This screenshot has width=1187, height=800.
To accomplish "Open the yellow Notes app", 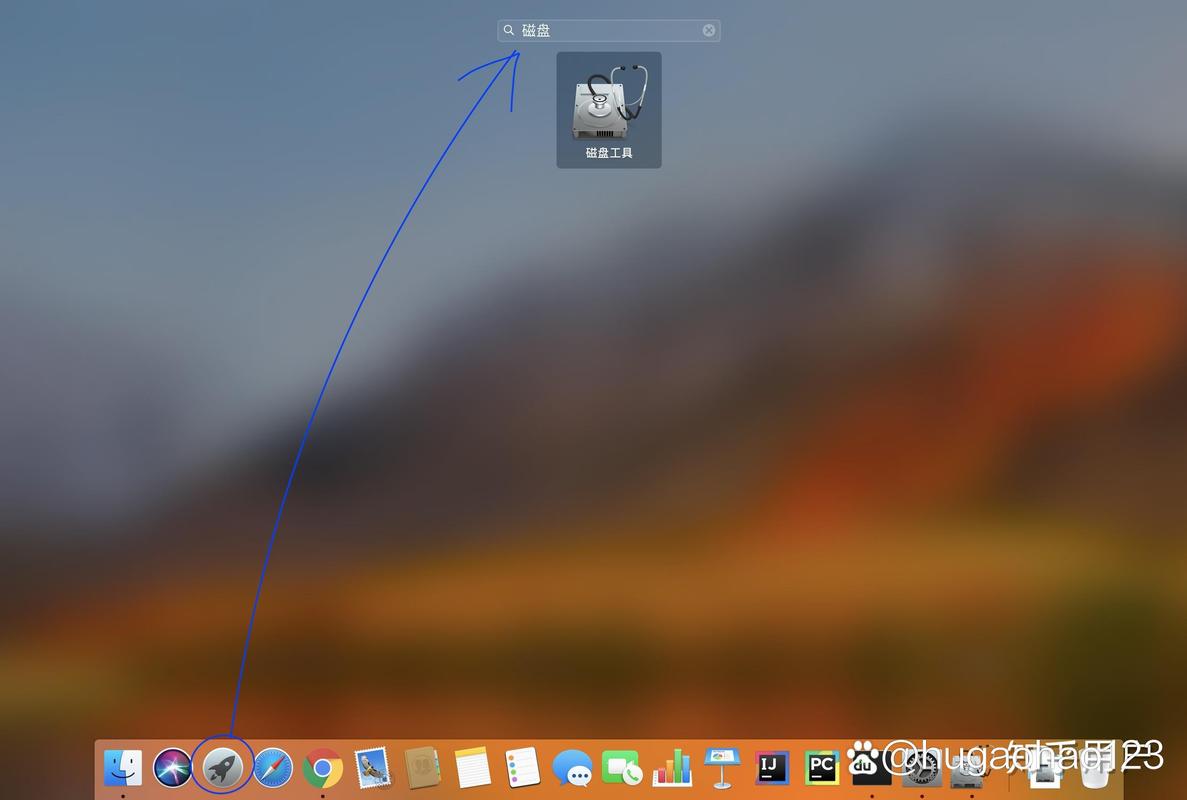I will [472, 768].
